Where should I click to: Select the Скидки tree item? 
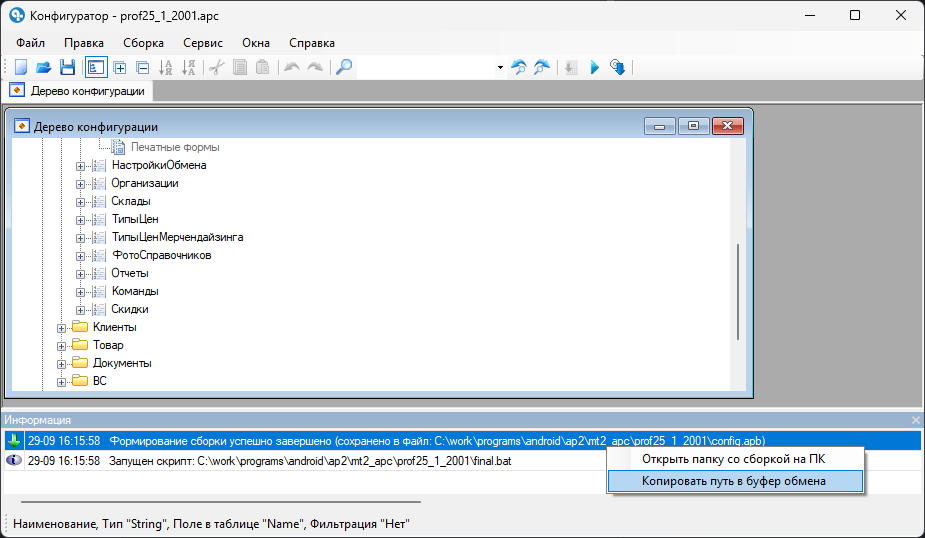130,309
